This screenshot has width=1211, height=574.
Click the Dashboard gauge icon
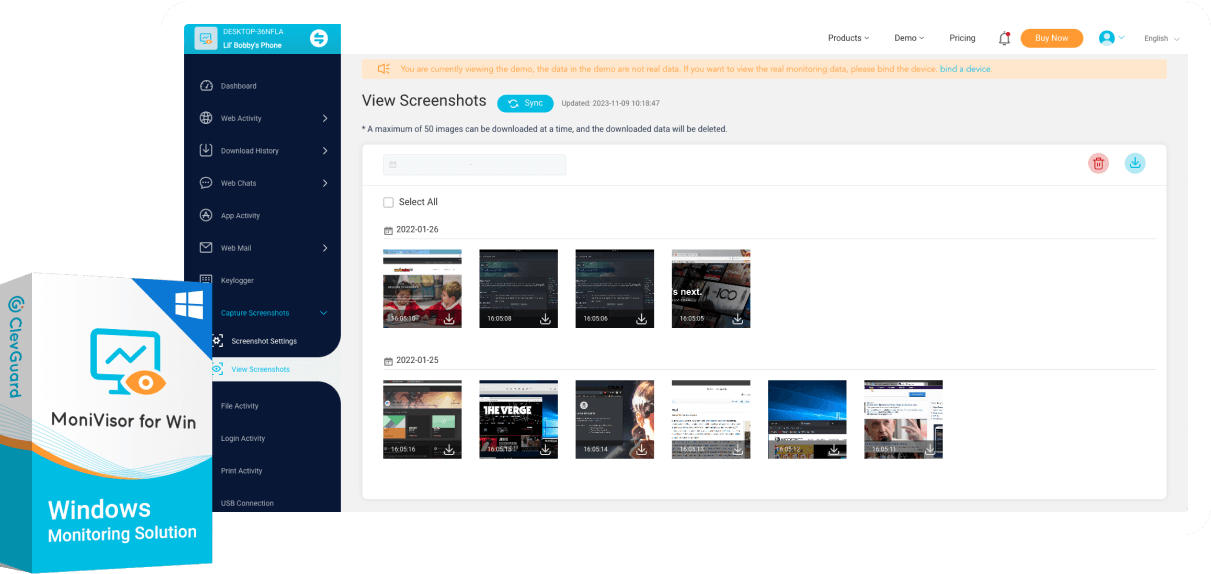206,86
